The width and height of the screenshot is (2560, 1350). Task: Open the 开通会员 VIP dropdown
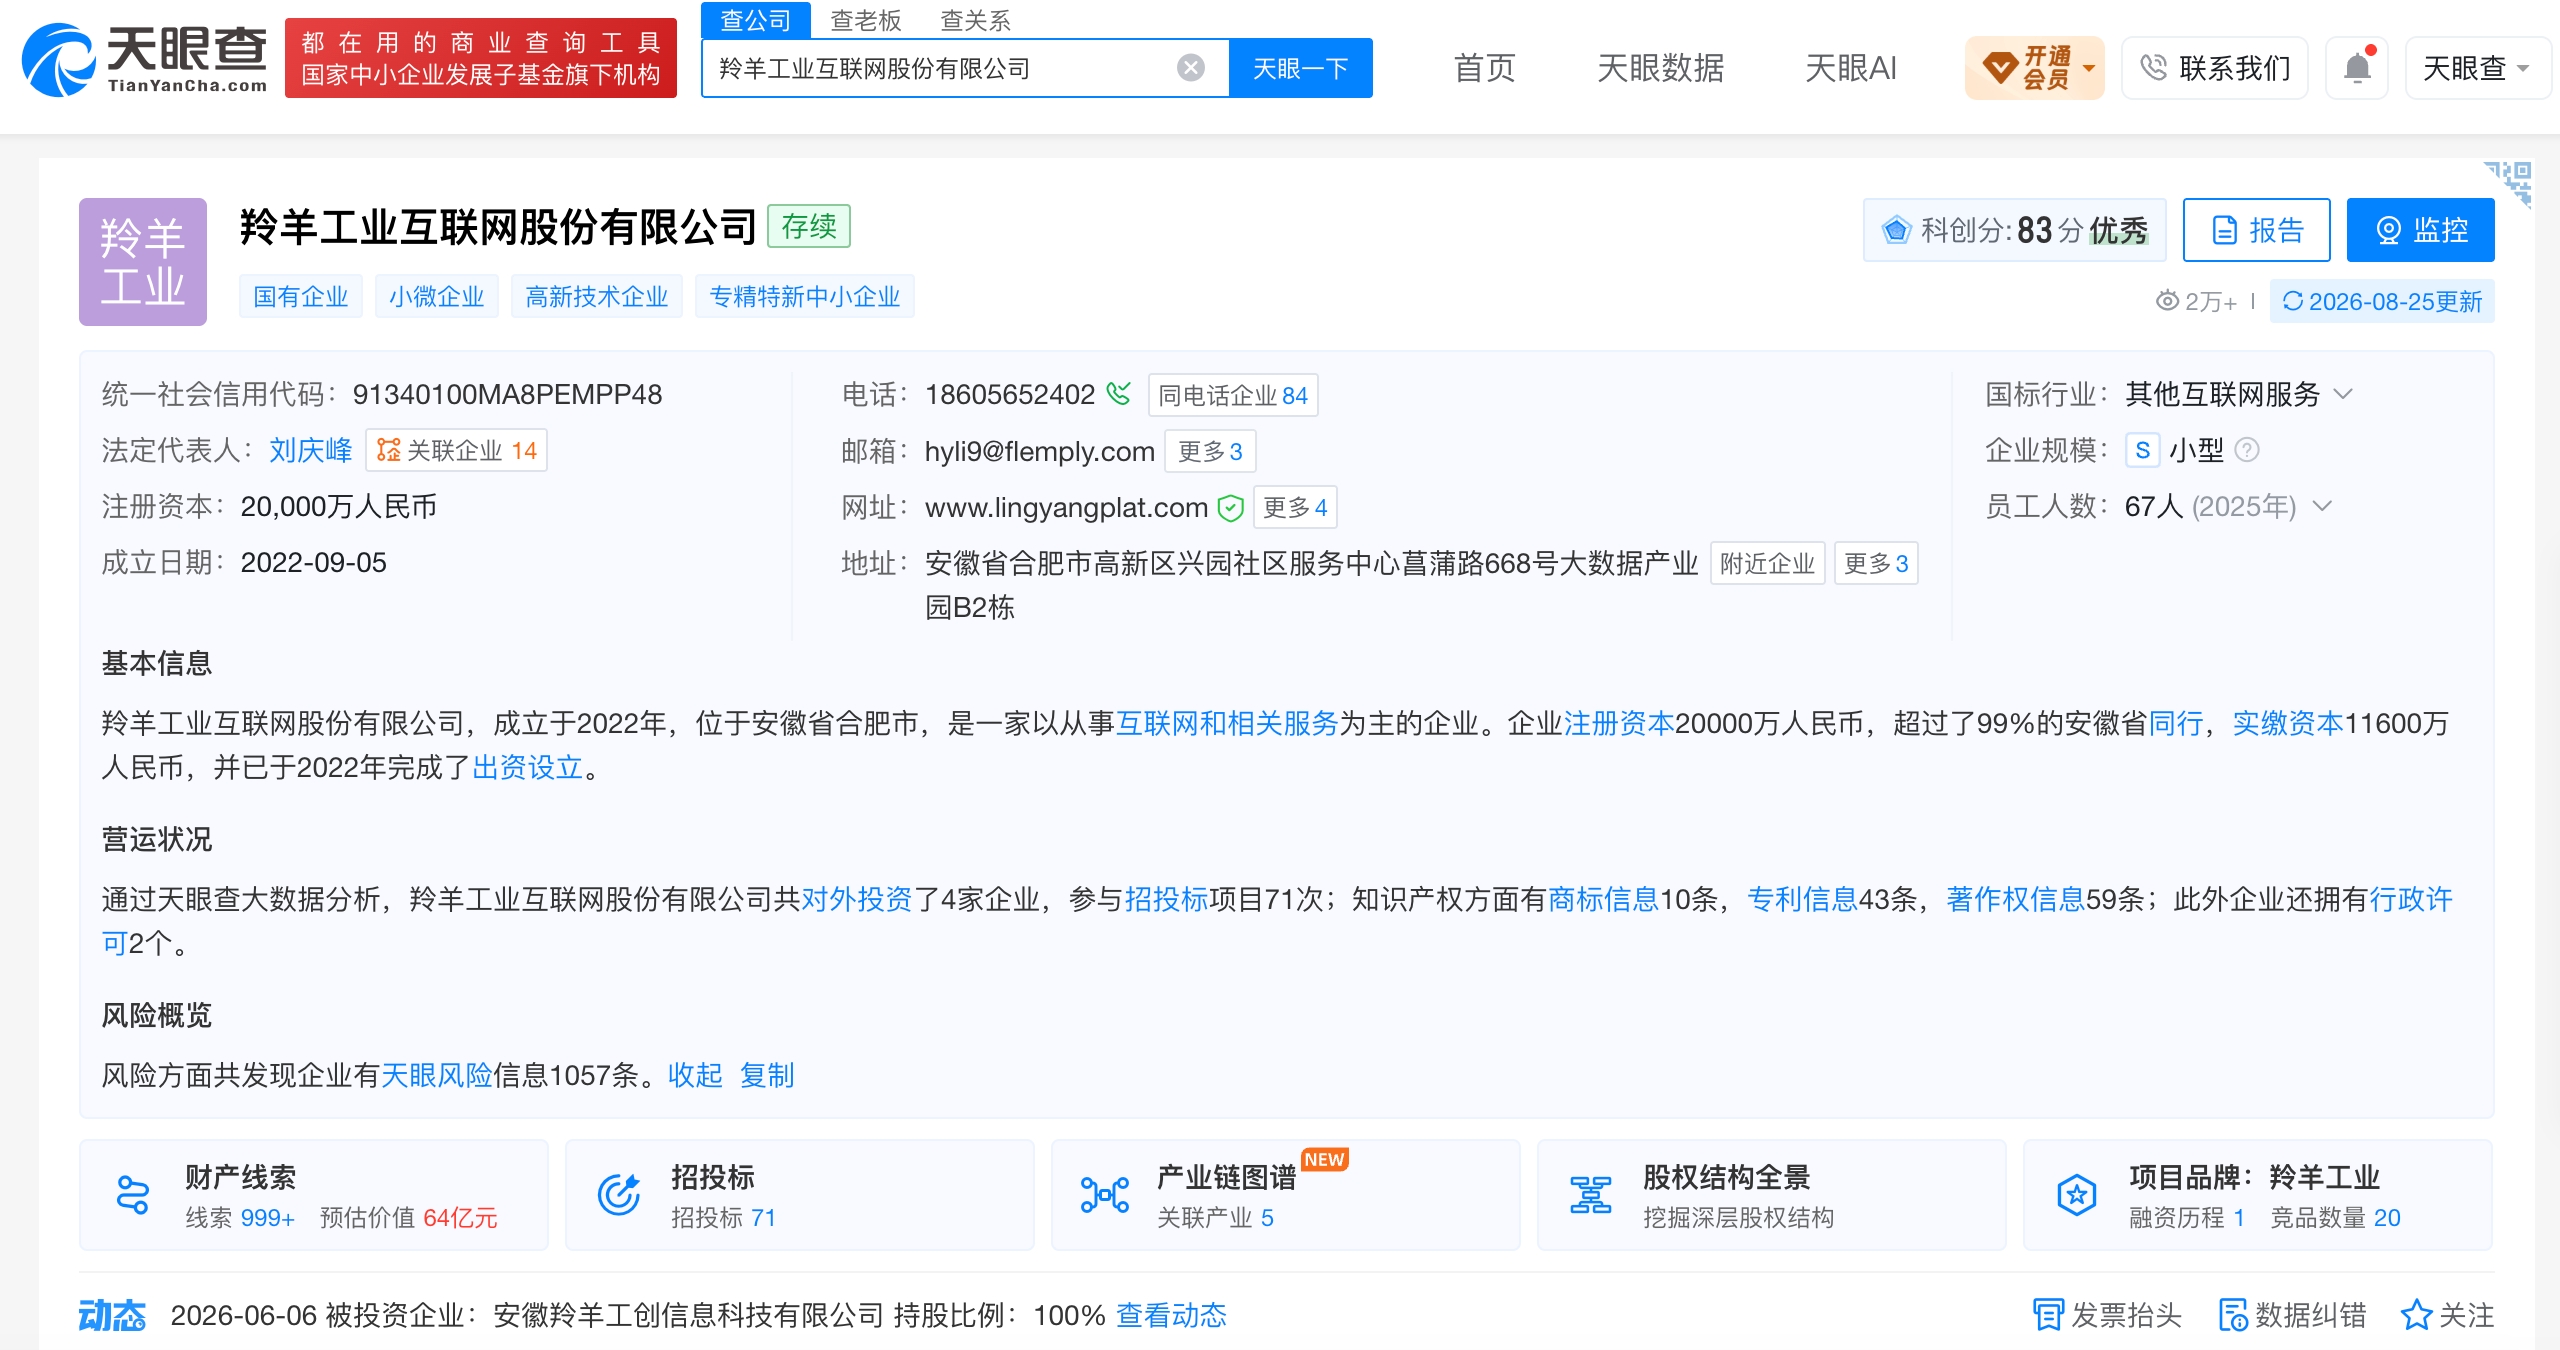2034,68
